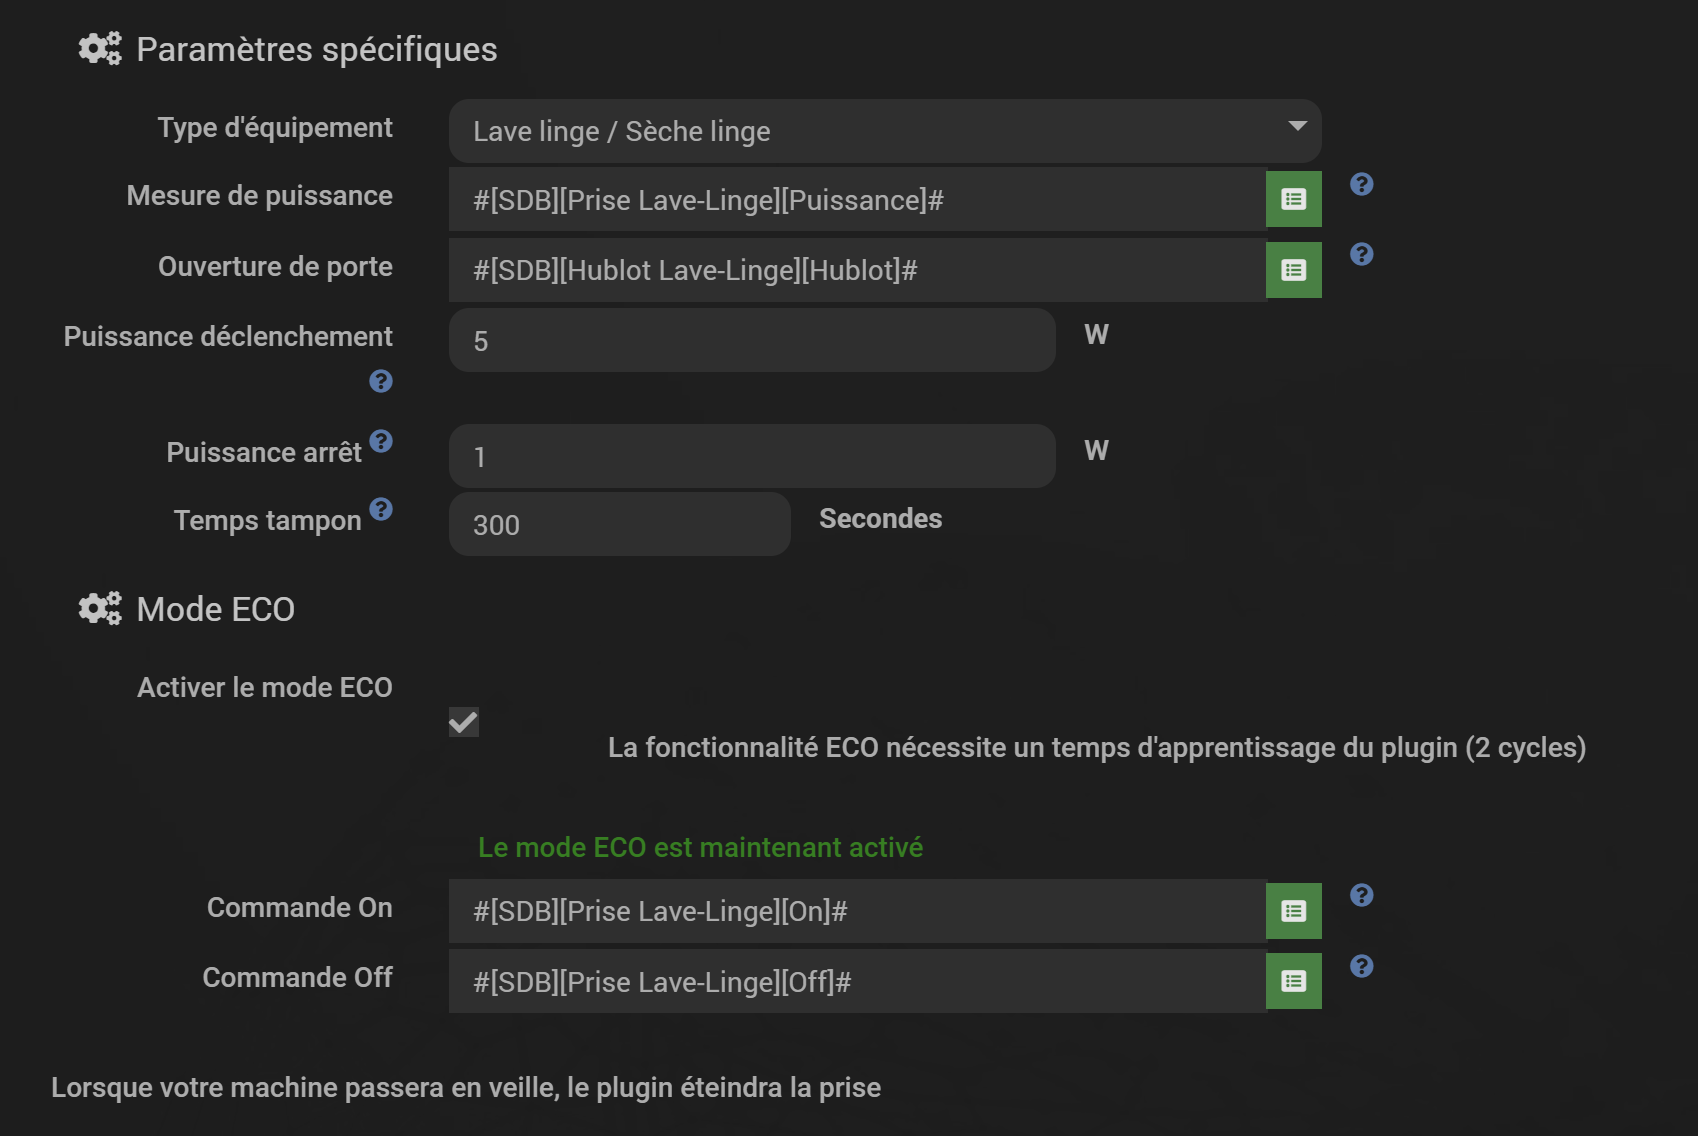Click 'Le mode ECO est maintenant activé' message
The image size is (1698, 1136).
tap(700, 847)
